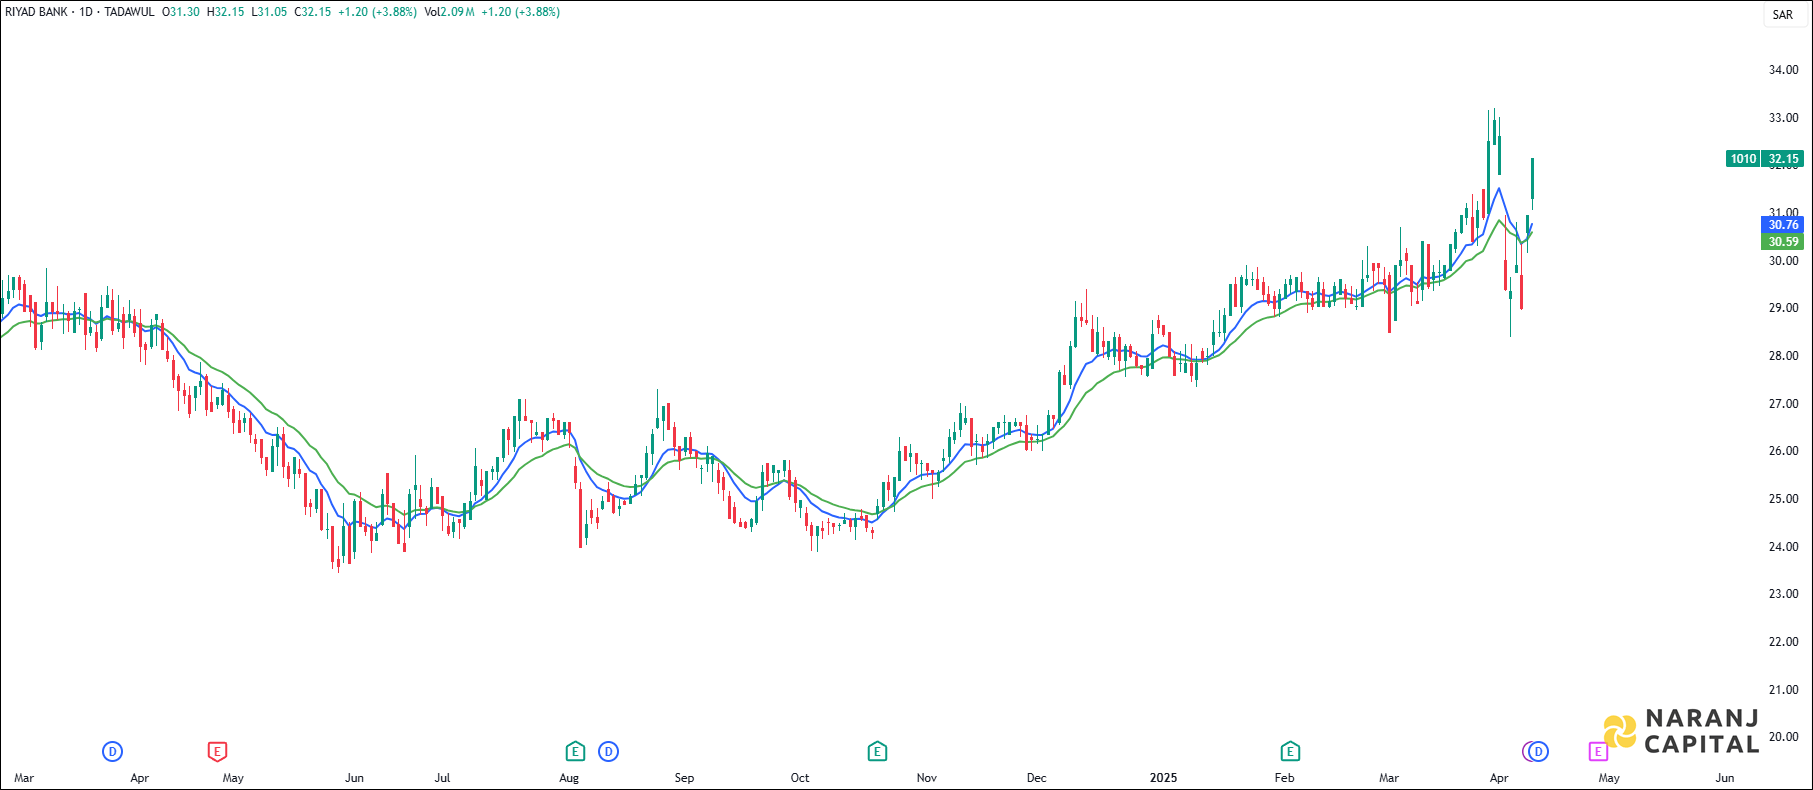Click the Jul label on time axis
The image size is (1813, 790).
pos(442,778)
